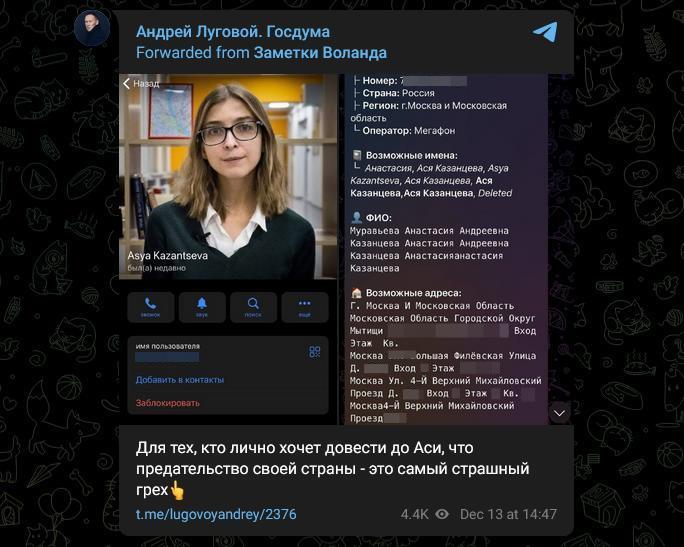The width and height of the screenshot is (684, 547).
Task: Follow the t.me/lugovoyandrey/2376 link
Action: click(x=216, y=514)
